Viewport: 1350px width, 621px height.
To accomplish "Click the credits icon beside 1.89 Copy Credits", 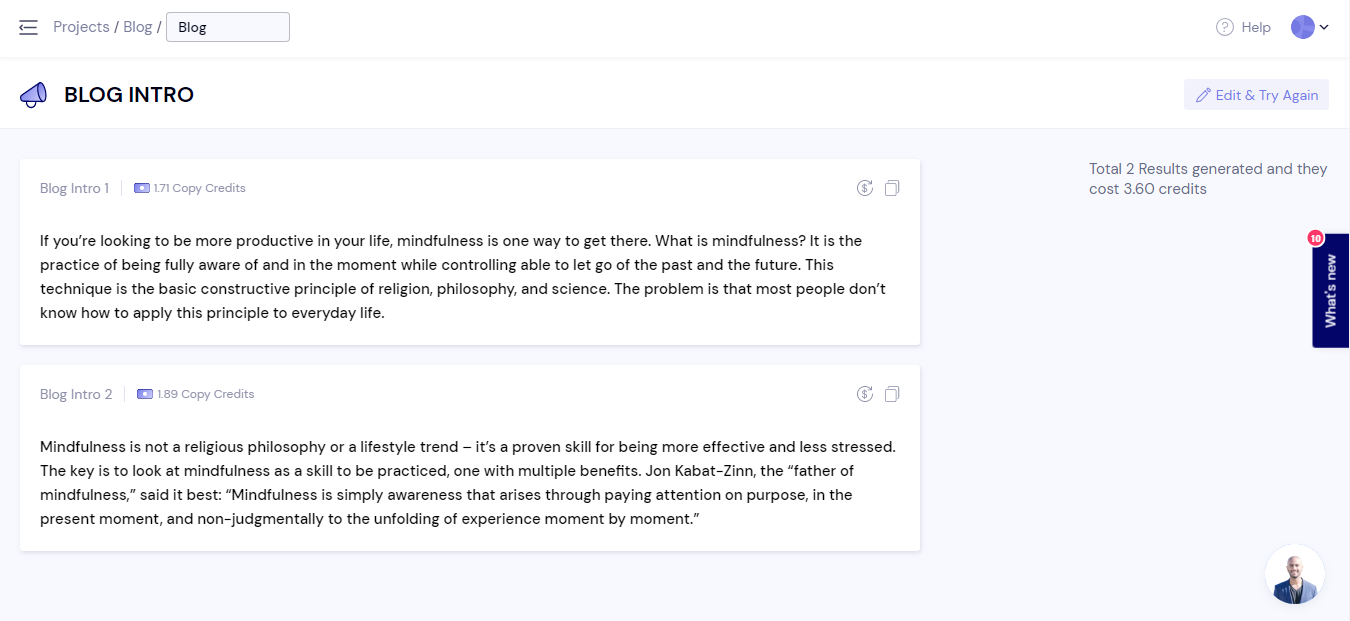I will point(145,394).
